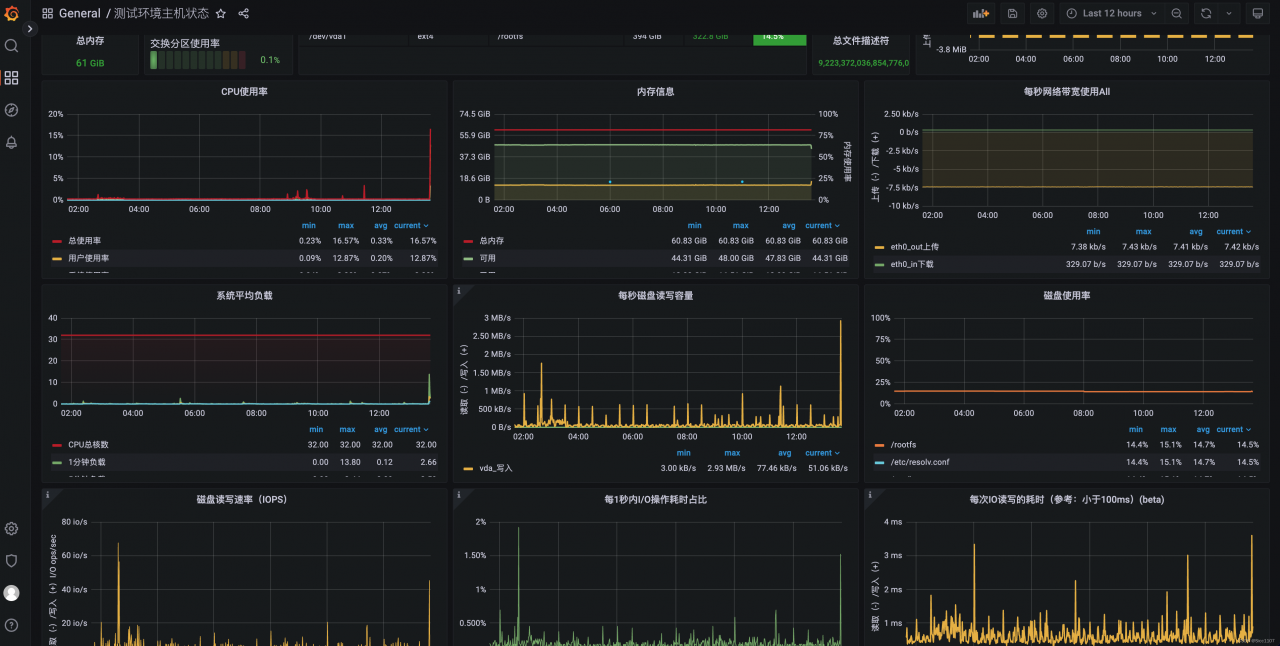Sort 内存信息 legend by max column

pos(740,225)
